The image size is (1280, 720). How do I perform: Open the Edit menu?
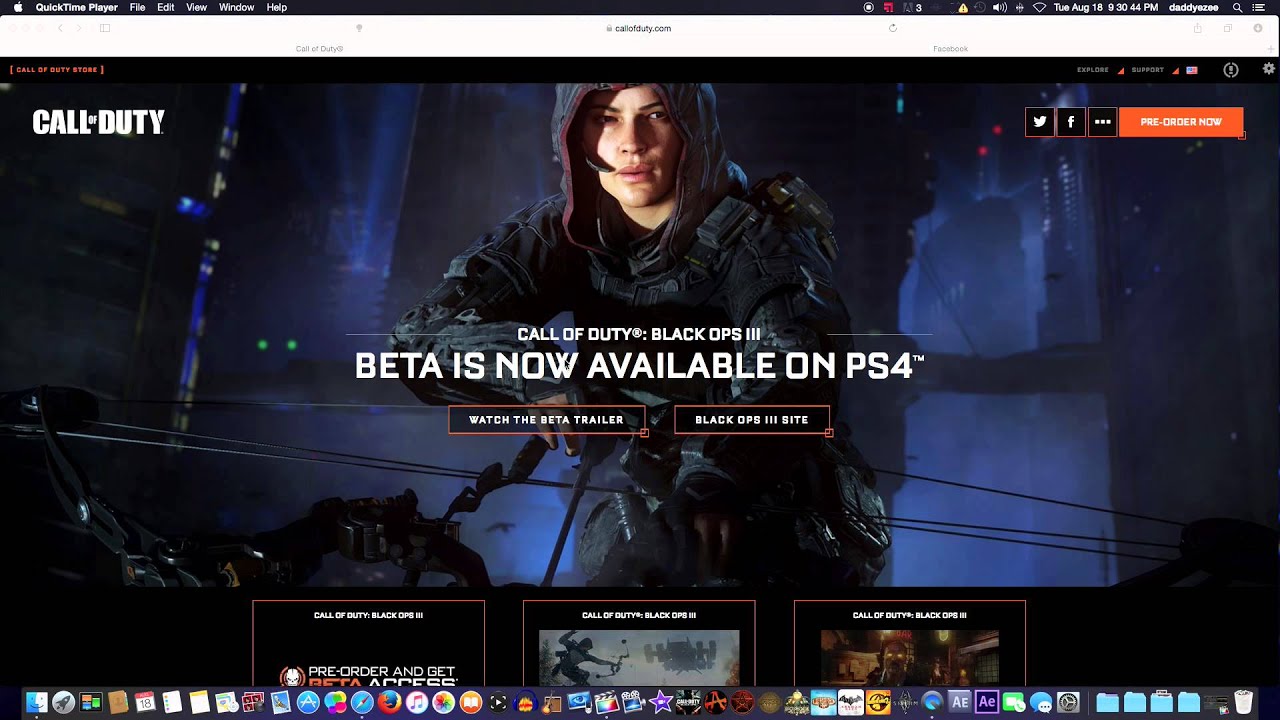click(x=166, y=7)
